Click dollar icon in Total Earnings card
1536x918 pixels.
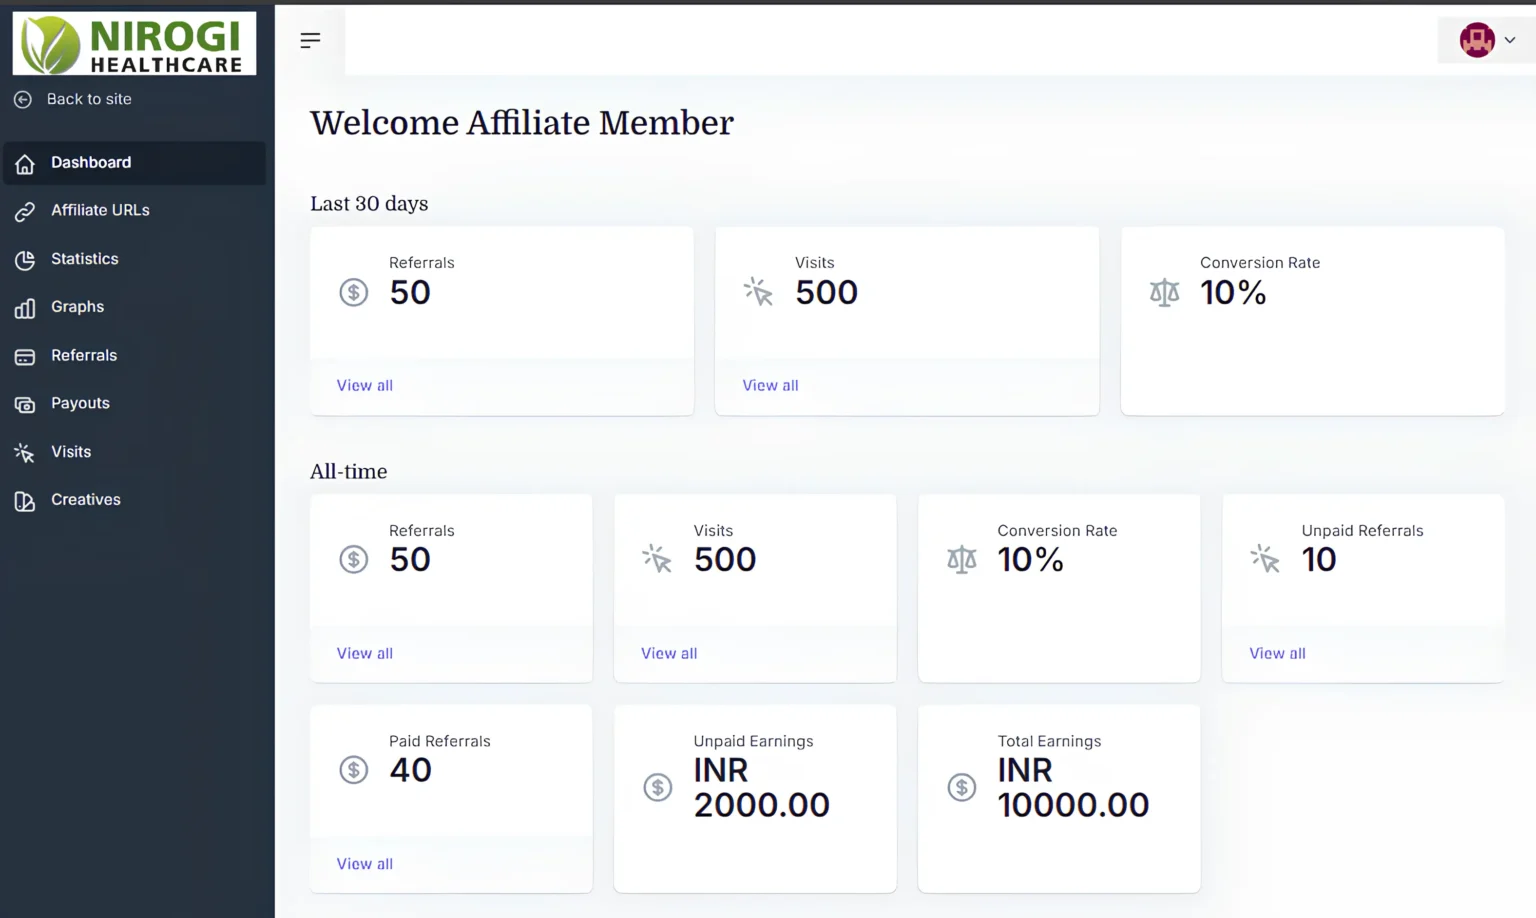coord(962,787)
